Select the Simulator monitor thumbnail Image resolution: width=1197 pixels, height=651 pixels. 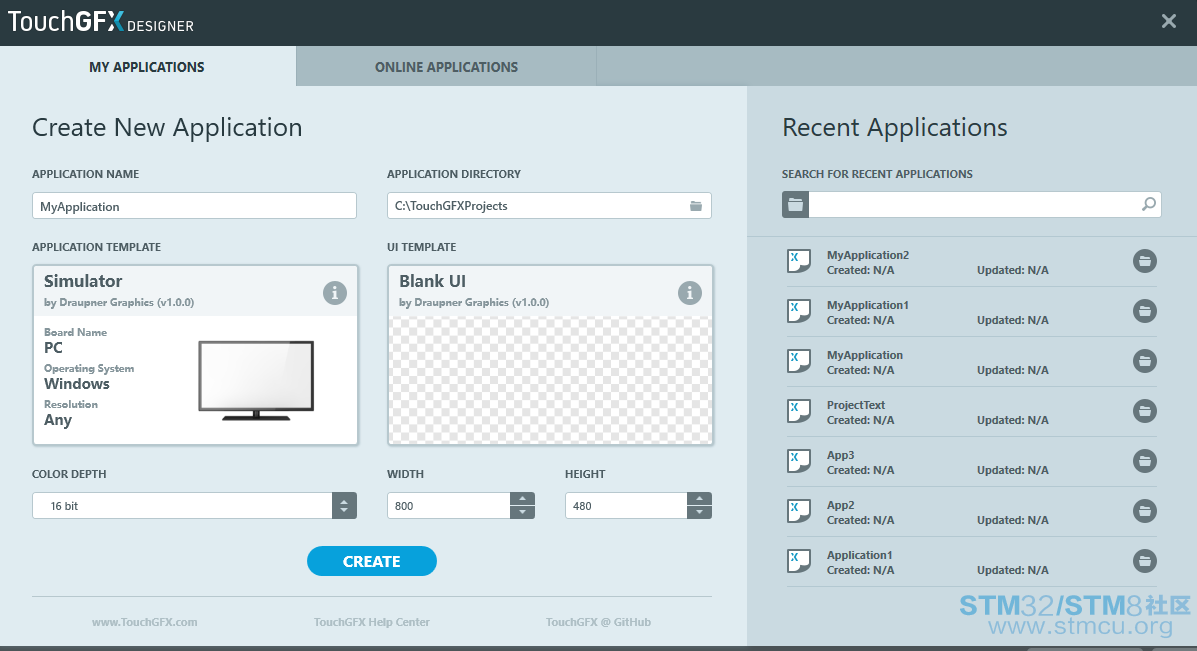256,381
